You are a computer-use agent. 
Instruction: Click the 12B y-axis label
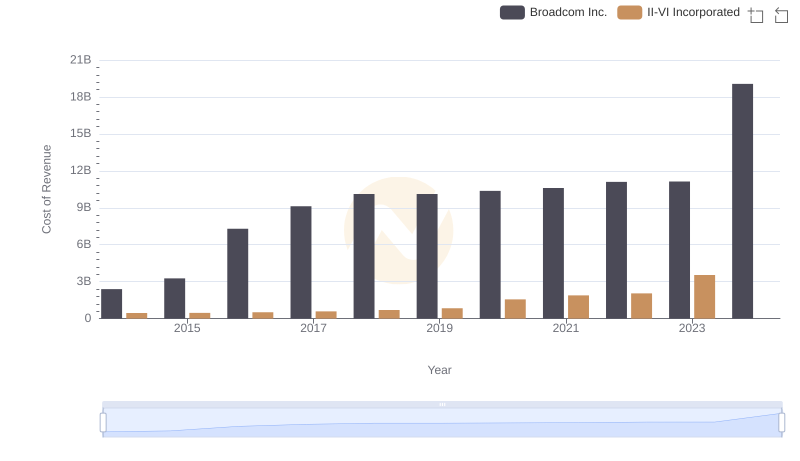[81, 170]
